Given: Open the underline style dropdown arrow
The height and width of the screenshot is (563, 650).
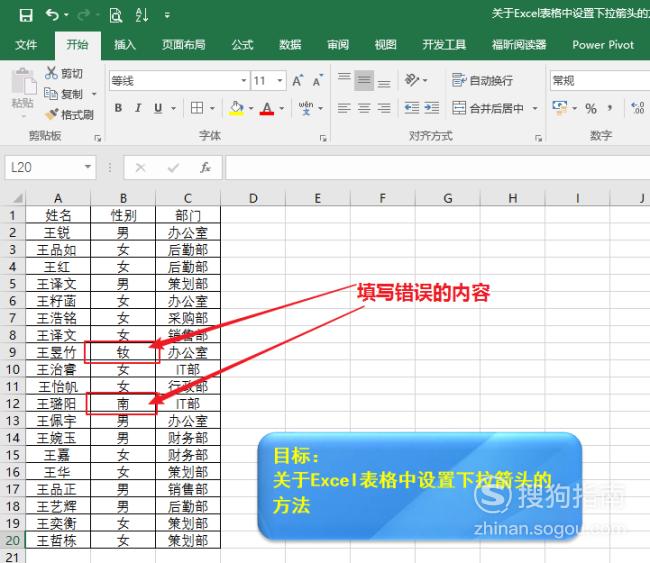Looking at the screenshot, I should tap(174, 109).
